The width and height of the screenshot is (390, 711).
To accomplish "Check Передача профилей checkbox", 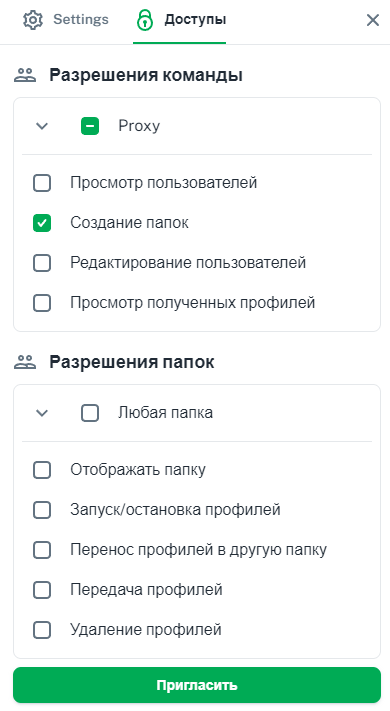I will pos(42,590).
